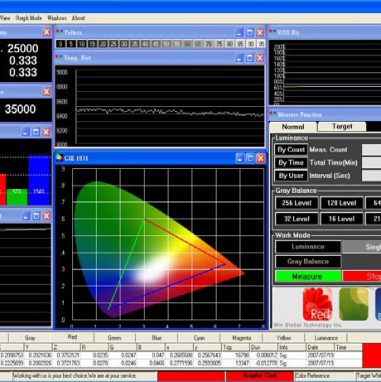Open the Graph Mode menu

(x=29, y=18)
